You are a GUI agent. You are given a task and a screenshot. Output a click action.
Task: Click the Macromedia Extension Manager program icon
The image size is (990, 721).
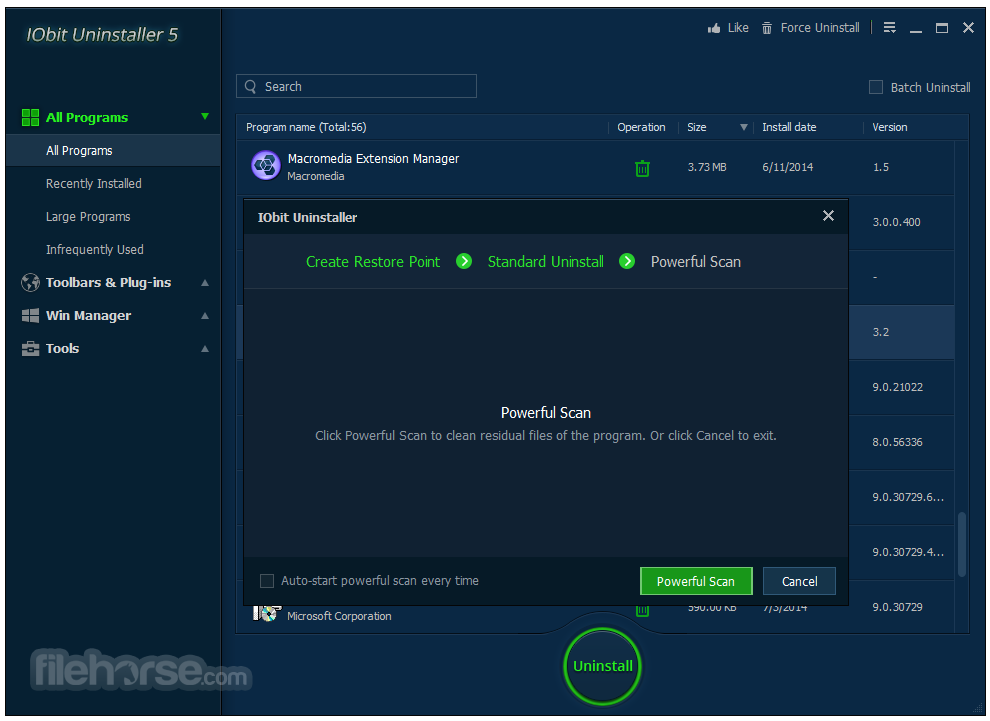[x=266, y=166]
